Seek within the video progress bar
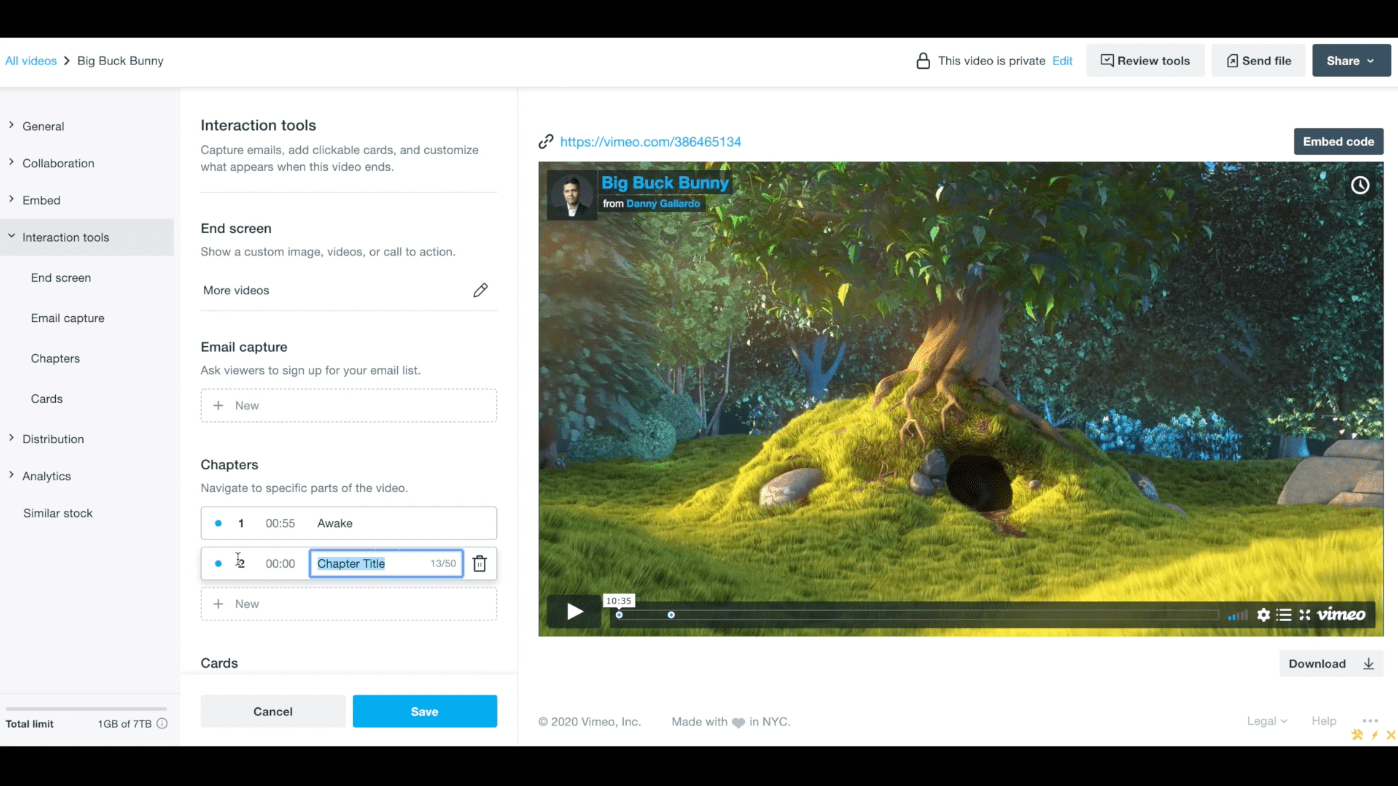1398x786 pixels. click(918, 615)
